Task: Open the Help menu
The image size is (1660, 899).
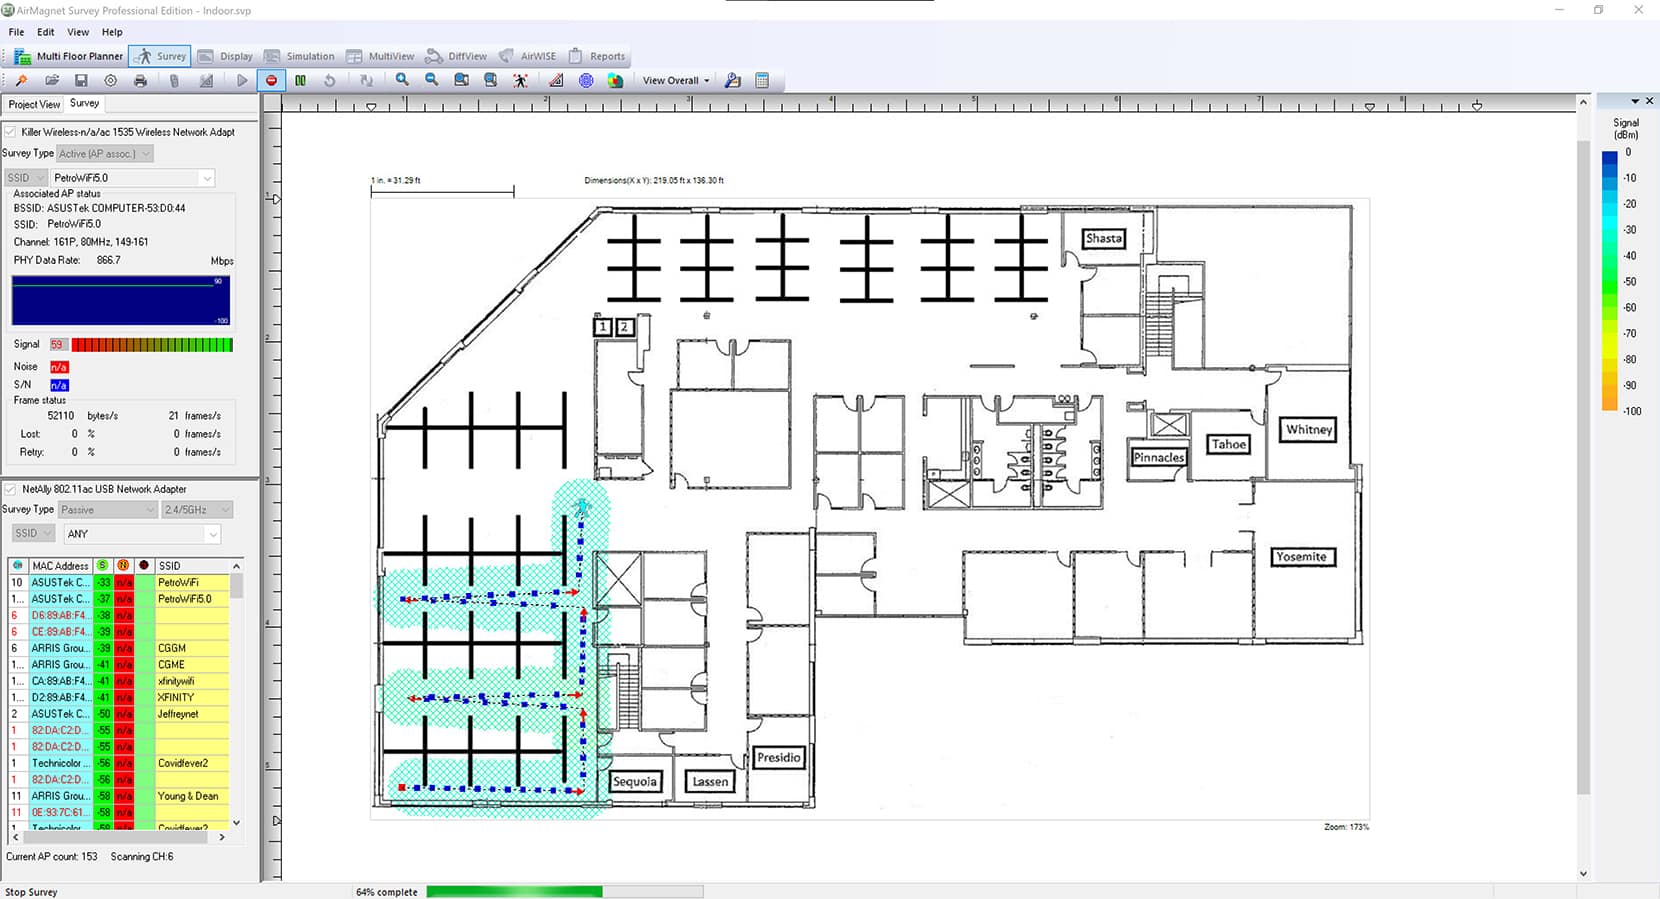Action: (x=112, y=32)
